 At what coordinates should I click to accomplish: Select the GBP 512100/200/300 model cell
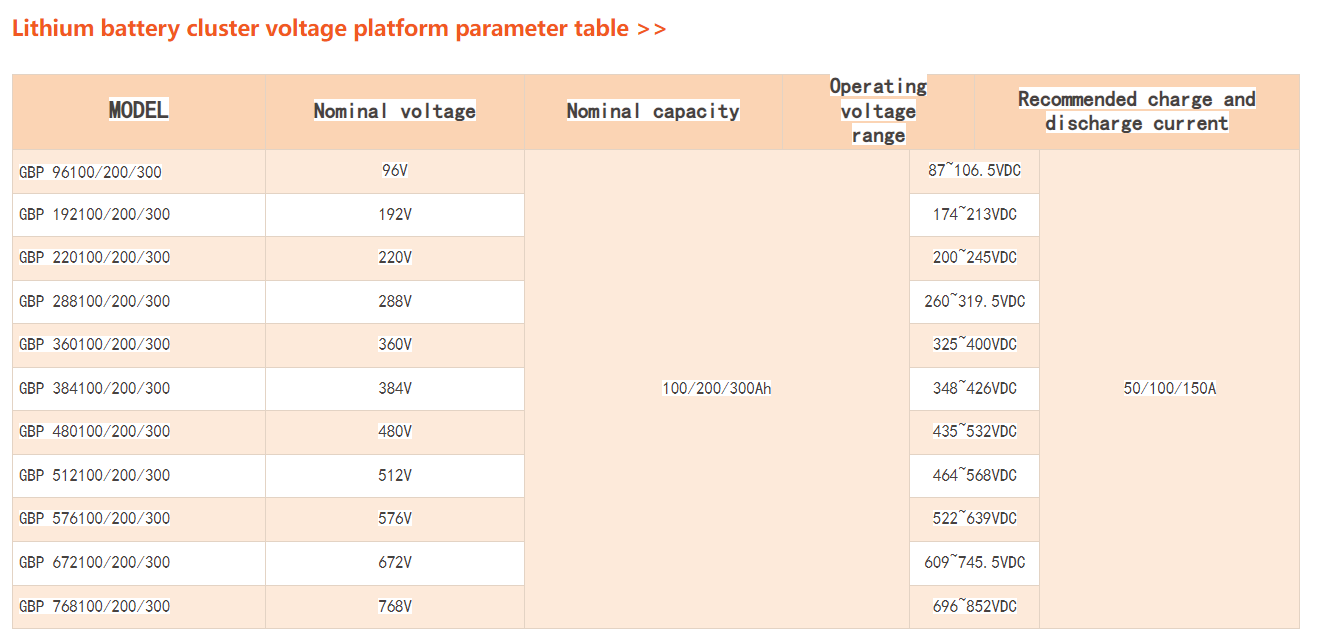point(94,475)
